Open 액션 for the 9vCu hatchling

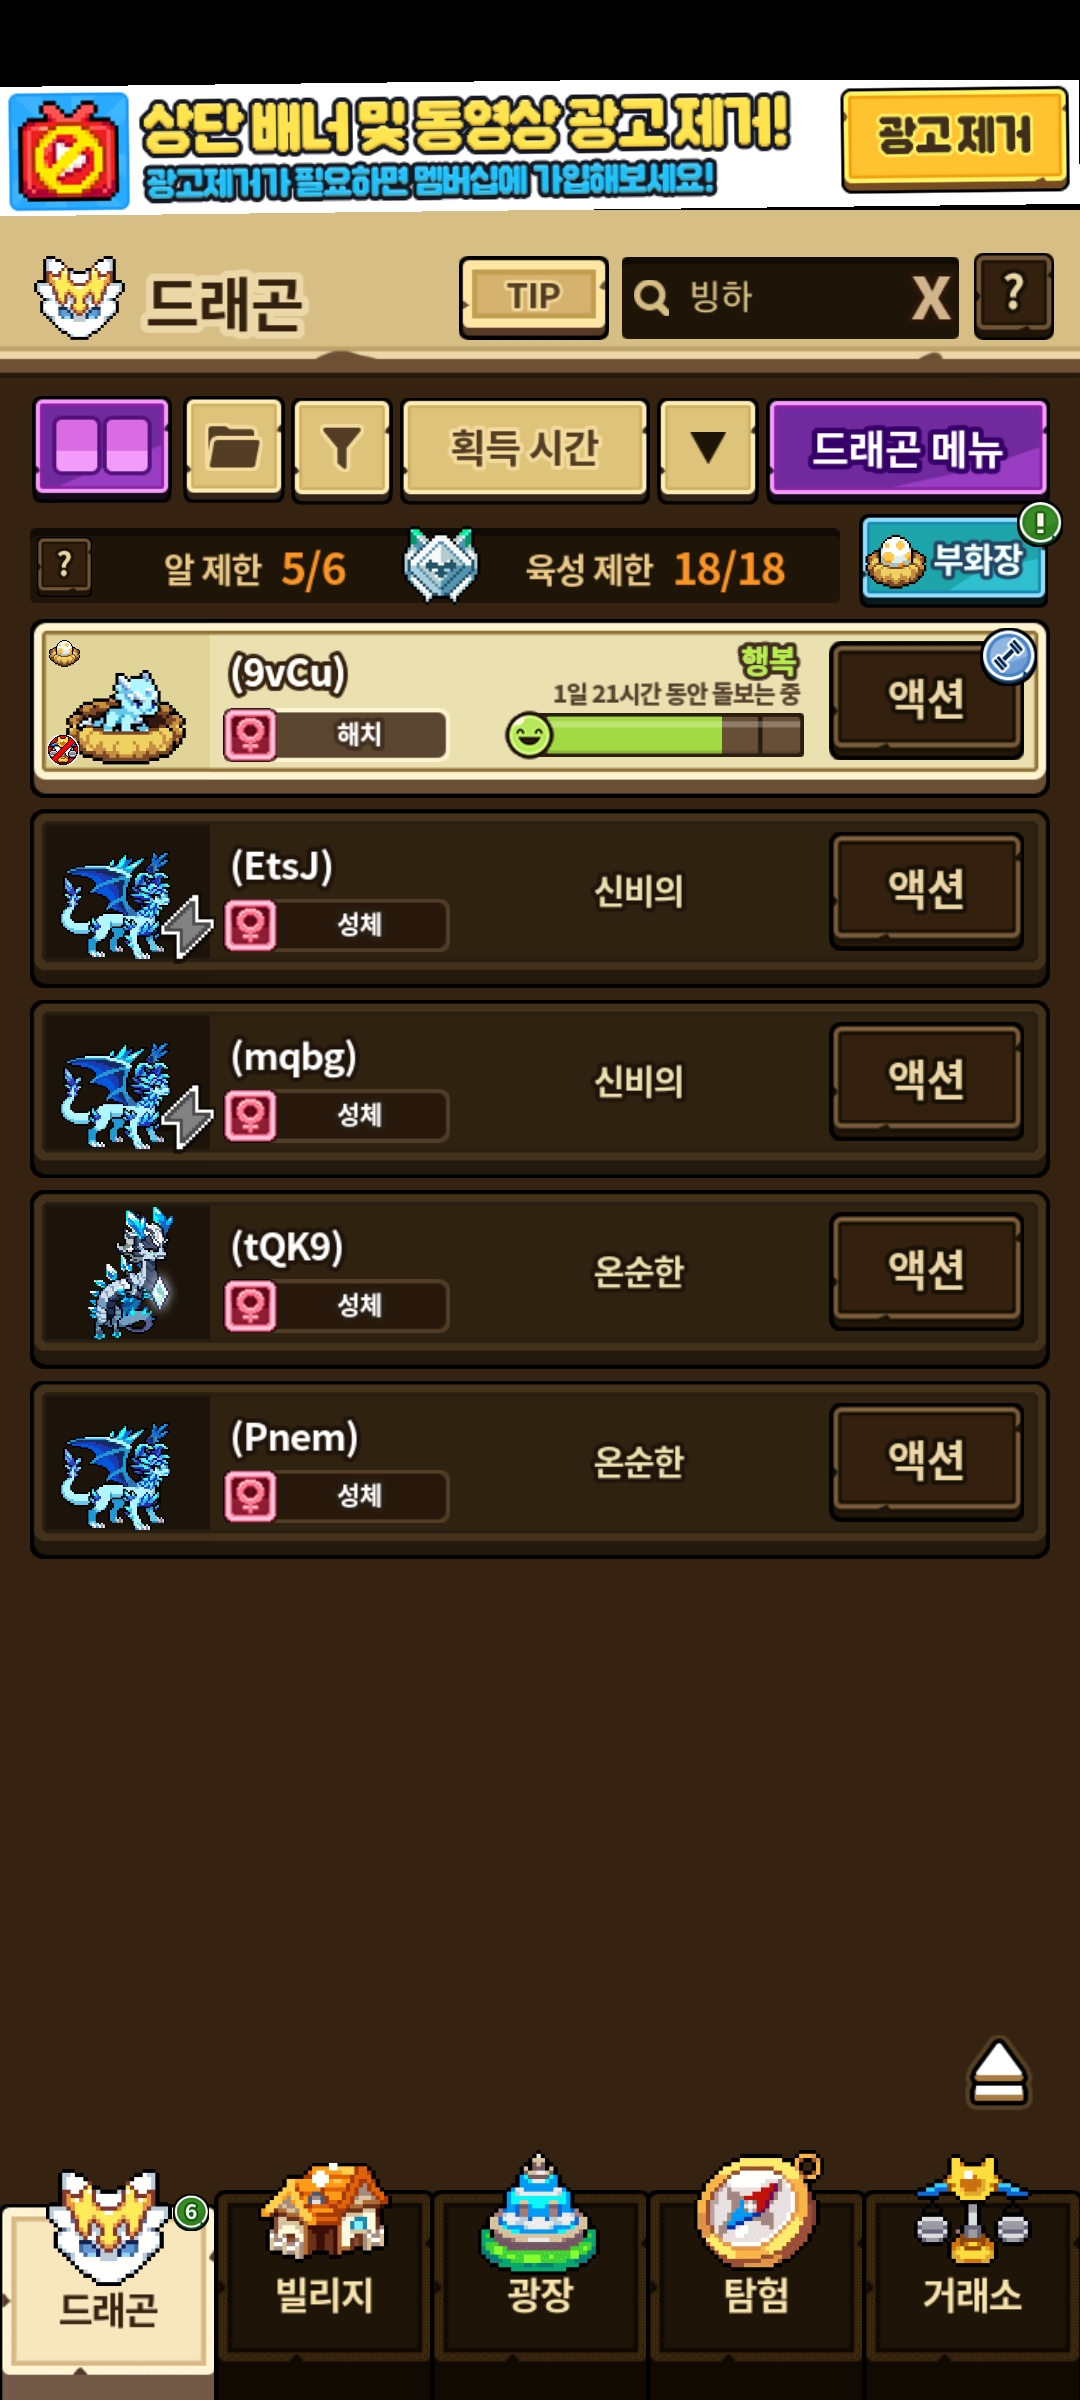click(926, 699)
